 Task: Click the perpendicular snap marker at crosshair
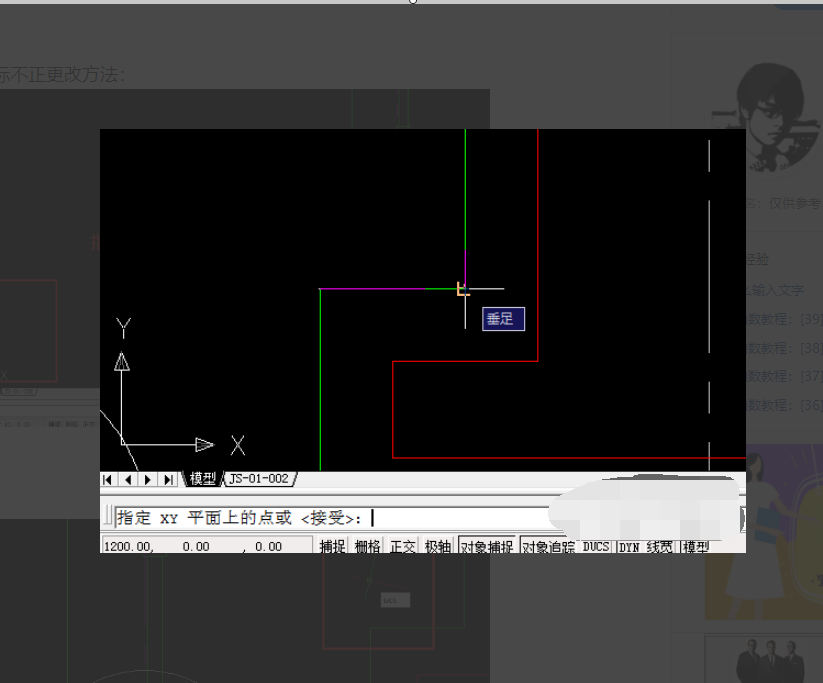pos(463,289)
